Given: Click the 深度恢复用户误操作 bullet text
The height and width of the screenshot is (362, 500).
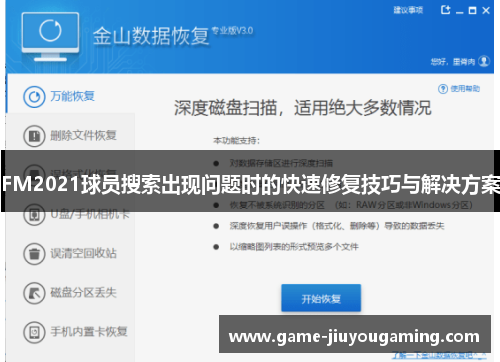Looking at the screenshot, I should (337, 226).
